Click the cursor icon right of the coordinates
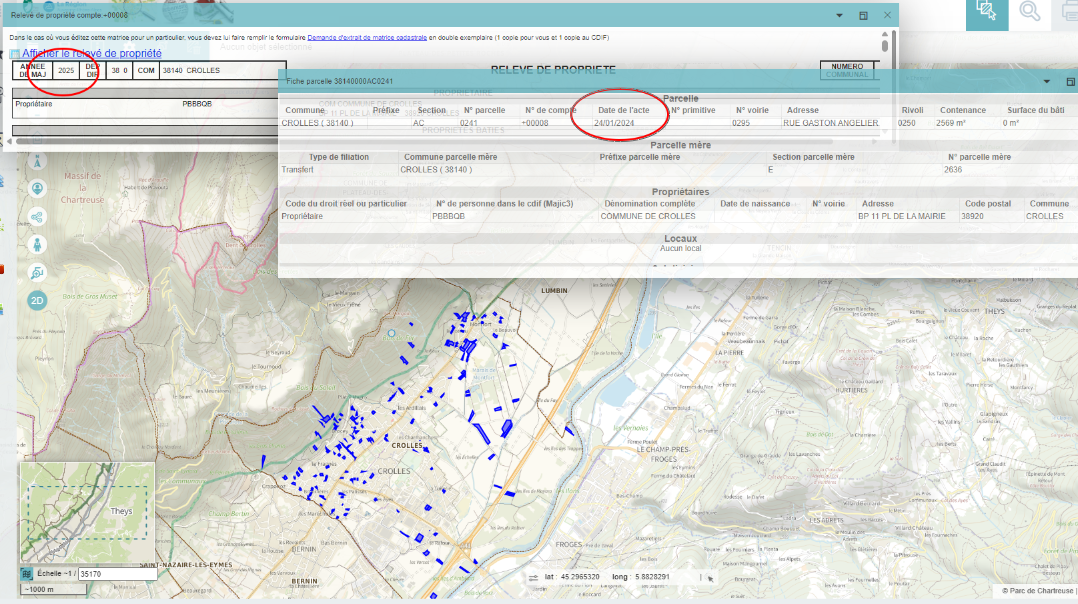This screenshot has width=1078, height=604. pyautogui.click(x=710, y=579)
